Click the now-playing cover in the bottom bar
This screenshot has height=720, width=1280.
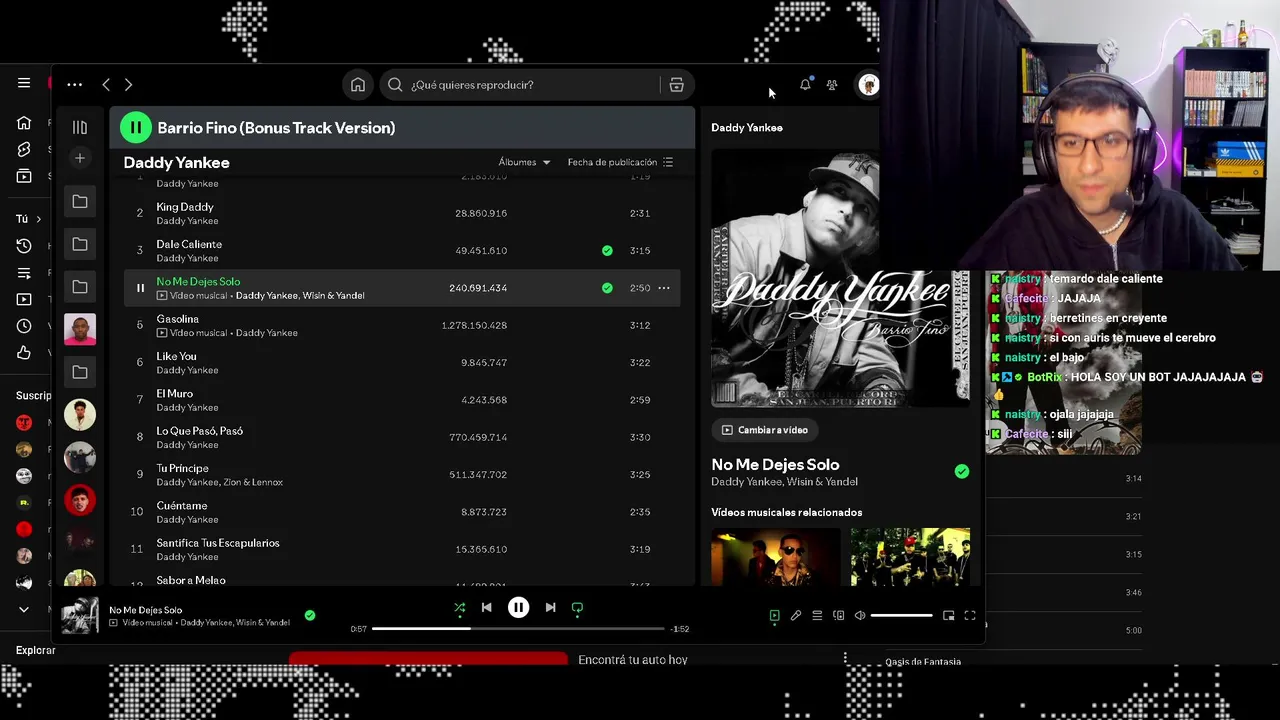pyautogui.click(x=80, y=616)
